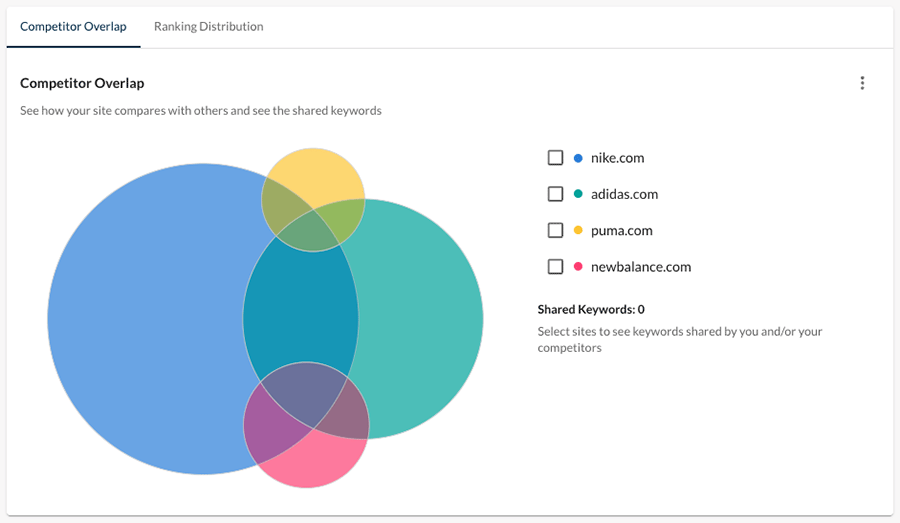Click the blue nike.com legend dot
Image resolution: width=900 pixels, height=523 pixels.
(578, 158)
